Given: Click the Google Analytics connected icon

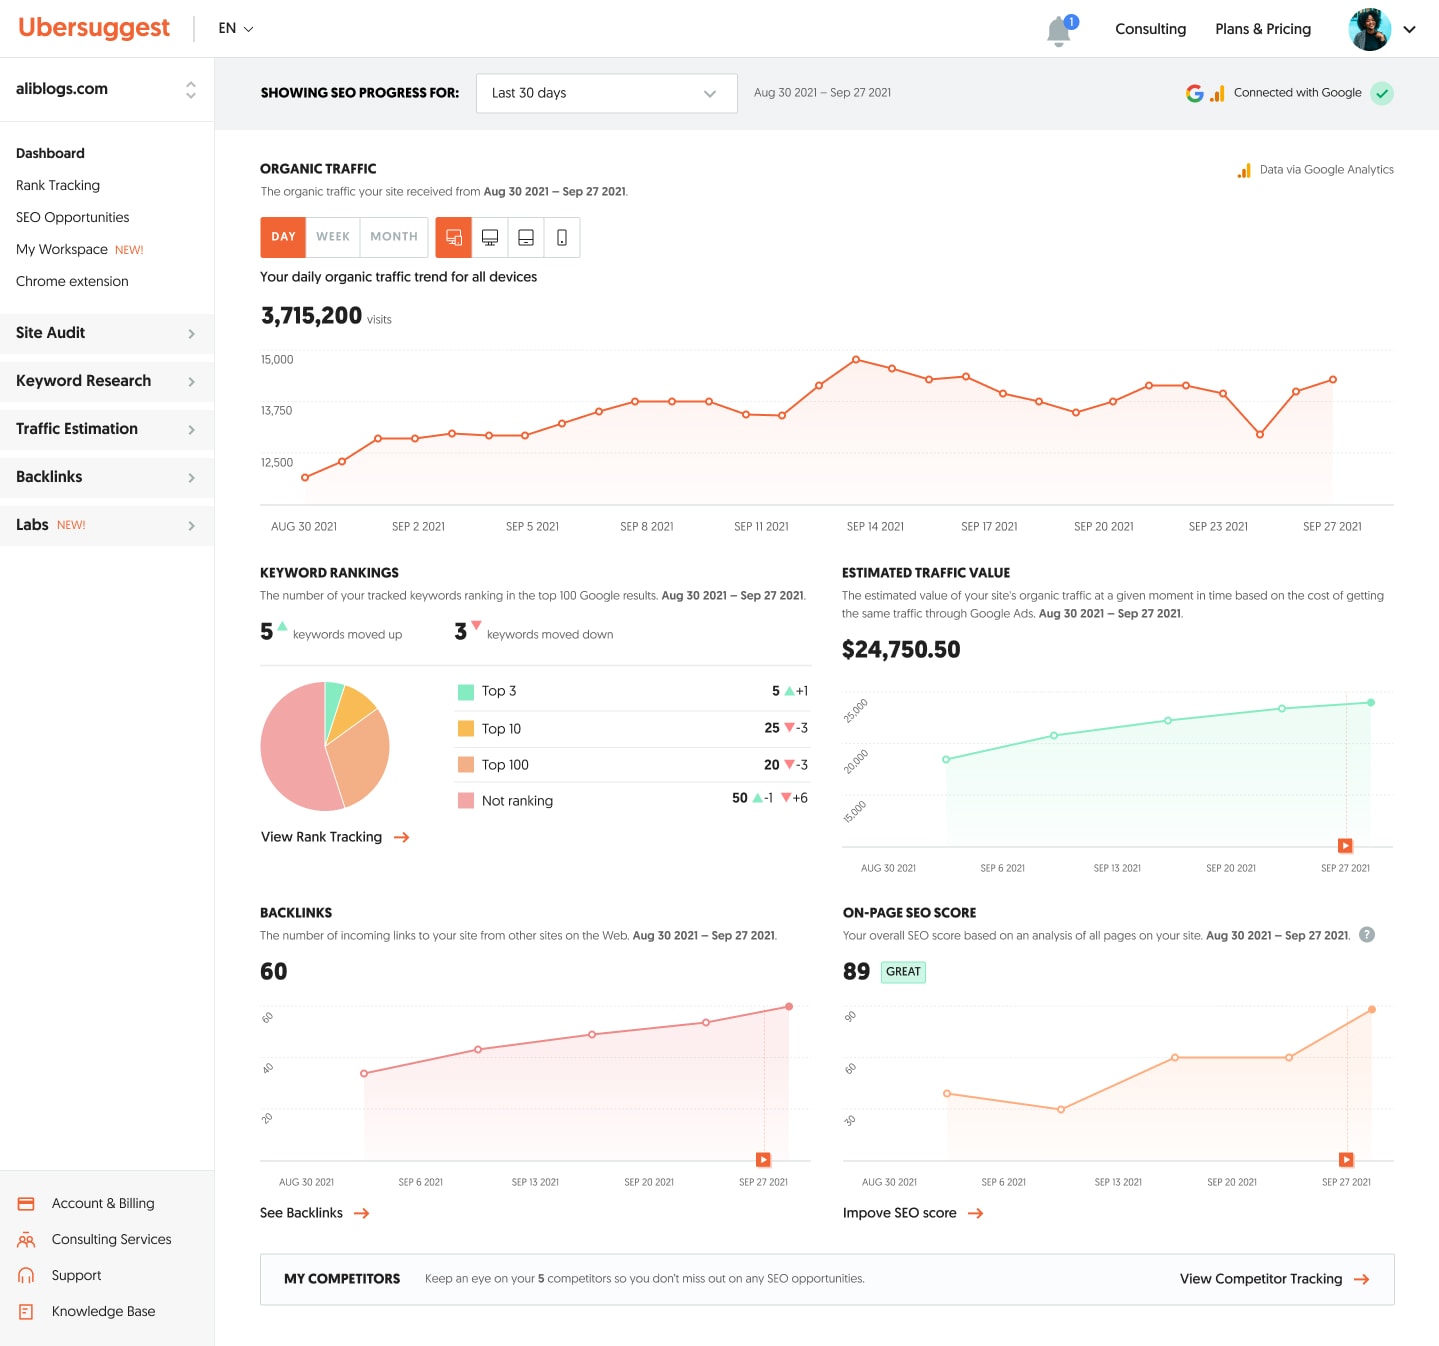Looking at the screenshot, I should pyautogui.click(x=1217, y=94).
